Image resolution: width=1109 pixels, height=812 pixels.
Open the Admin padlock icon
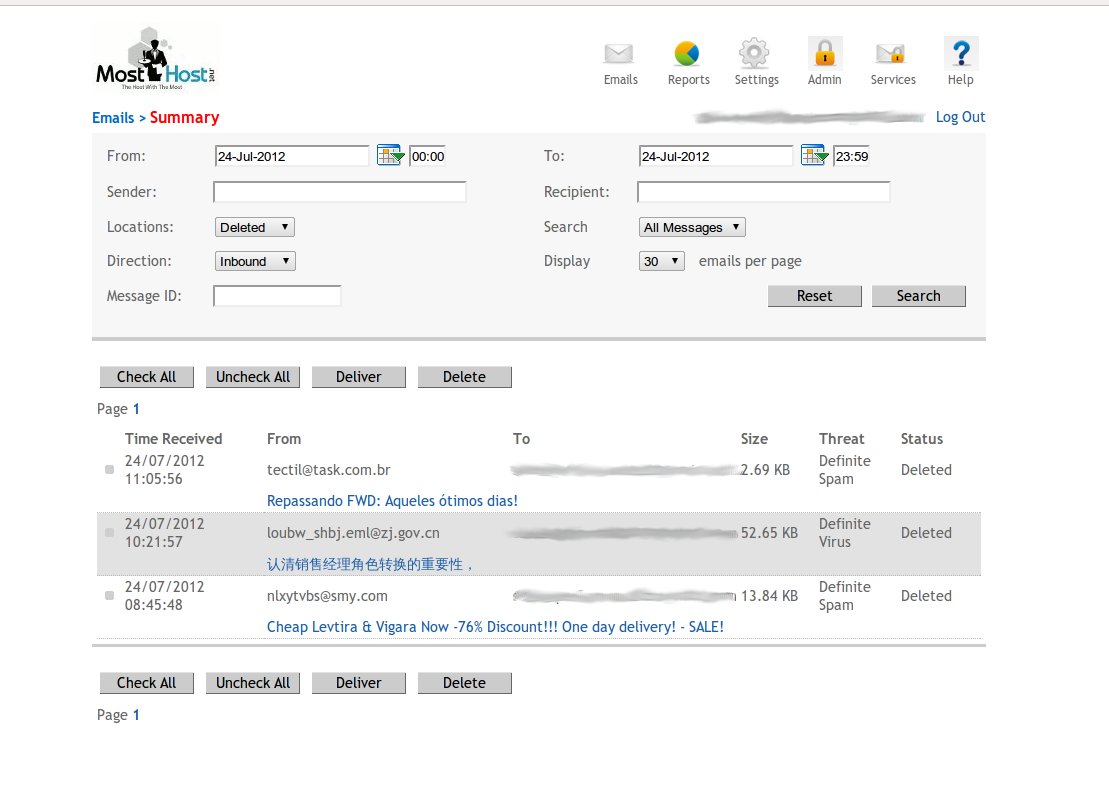click(x=824, y=54)
